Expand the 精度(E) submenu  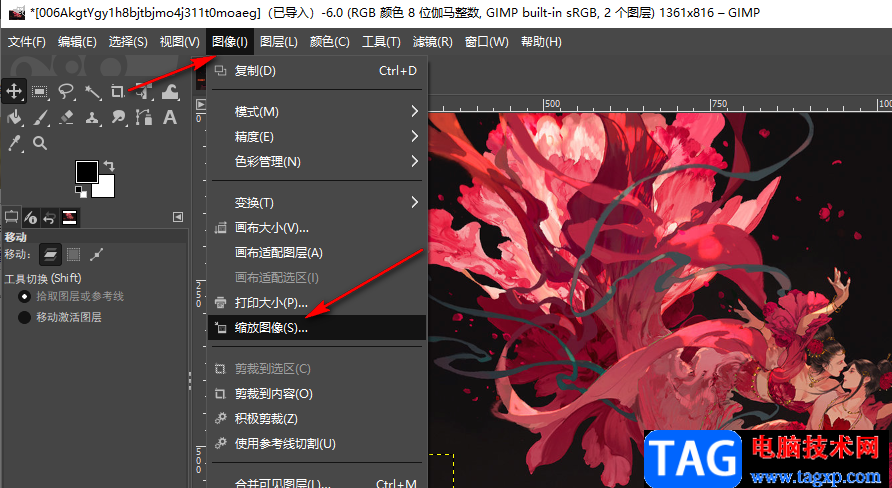[317, 137]
